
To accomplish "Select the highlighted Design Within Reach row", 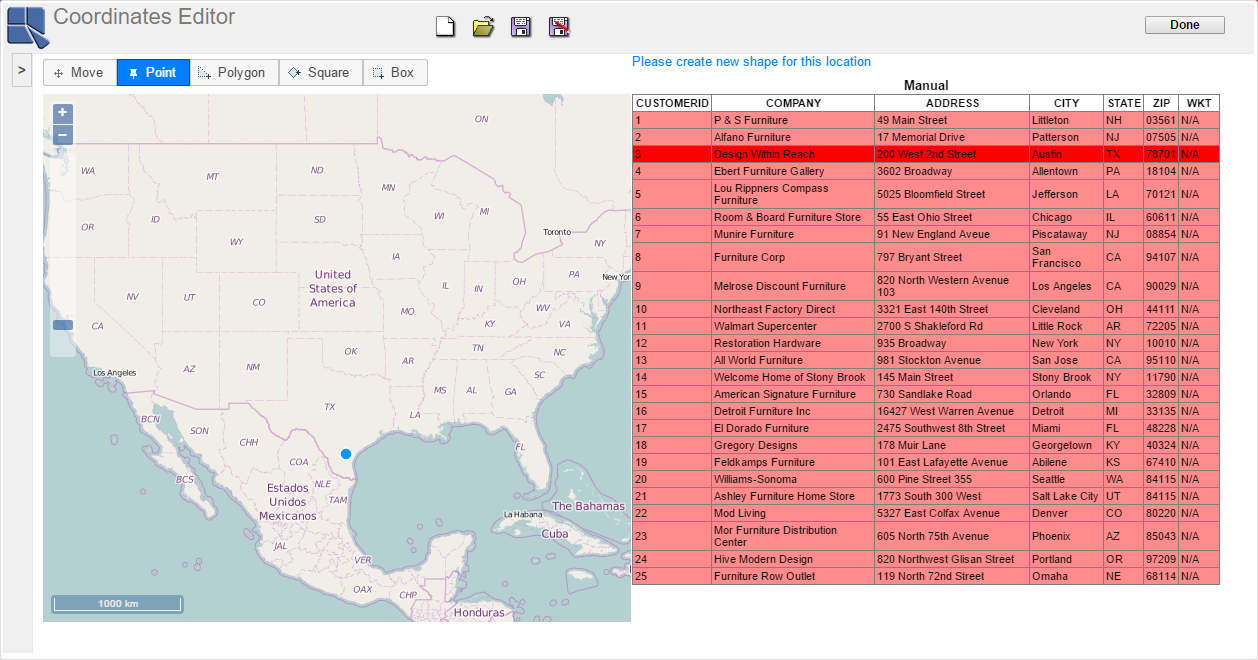I will tap(926, 154).
